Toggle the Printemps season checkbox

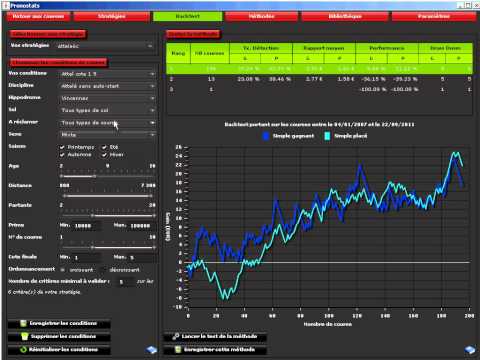coord(62,147)
